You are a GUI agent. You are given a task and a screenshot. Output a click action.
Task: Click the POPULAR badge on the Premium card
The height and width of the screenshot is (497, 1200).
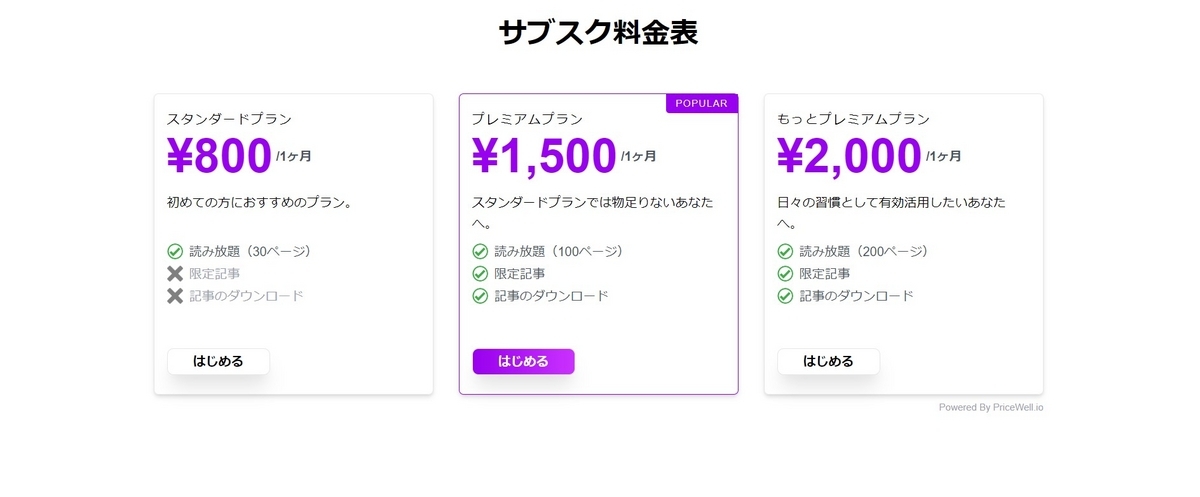pos(701,103)
